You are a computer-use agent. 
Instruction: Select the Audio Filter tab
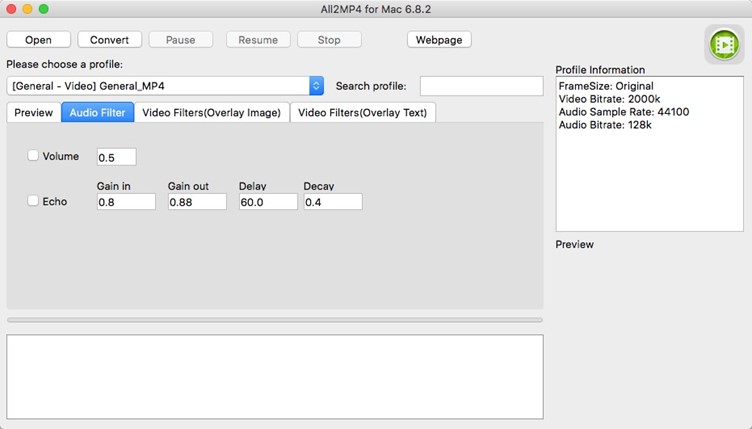tap(97, 113)
